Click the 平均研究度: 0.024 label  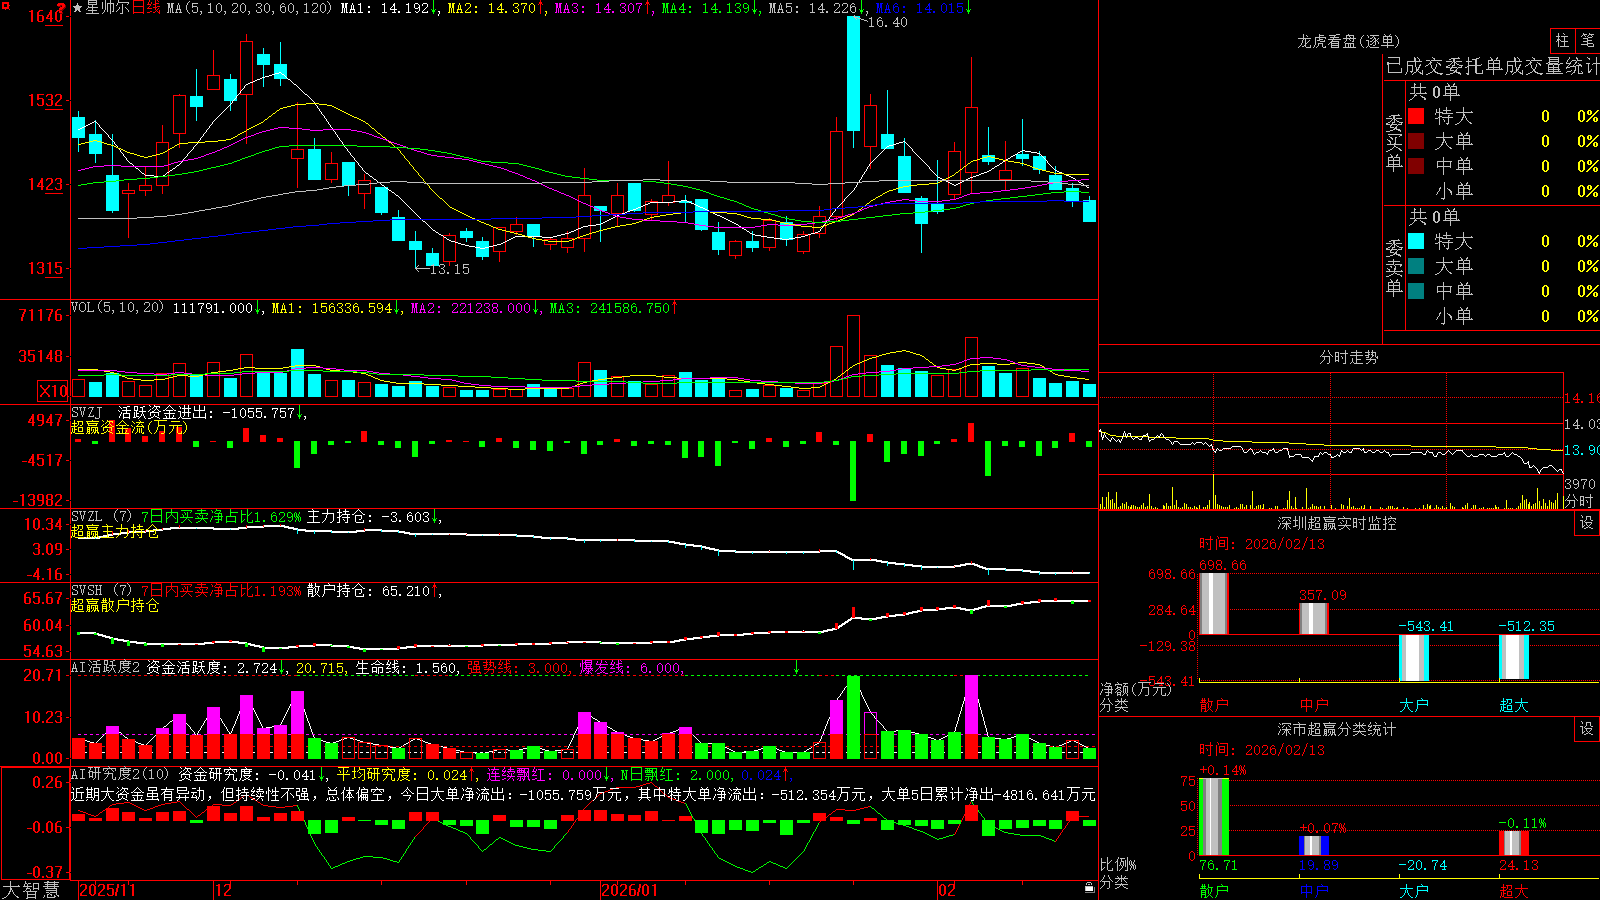pyautogui.click(x=401, y=774)
